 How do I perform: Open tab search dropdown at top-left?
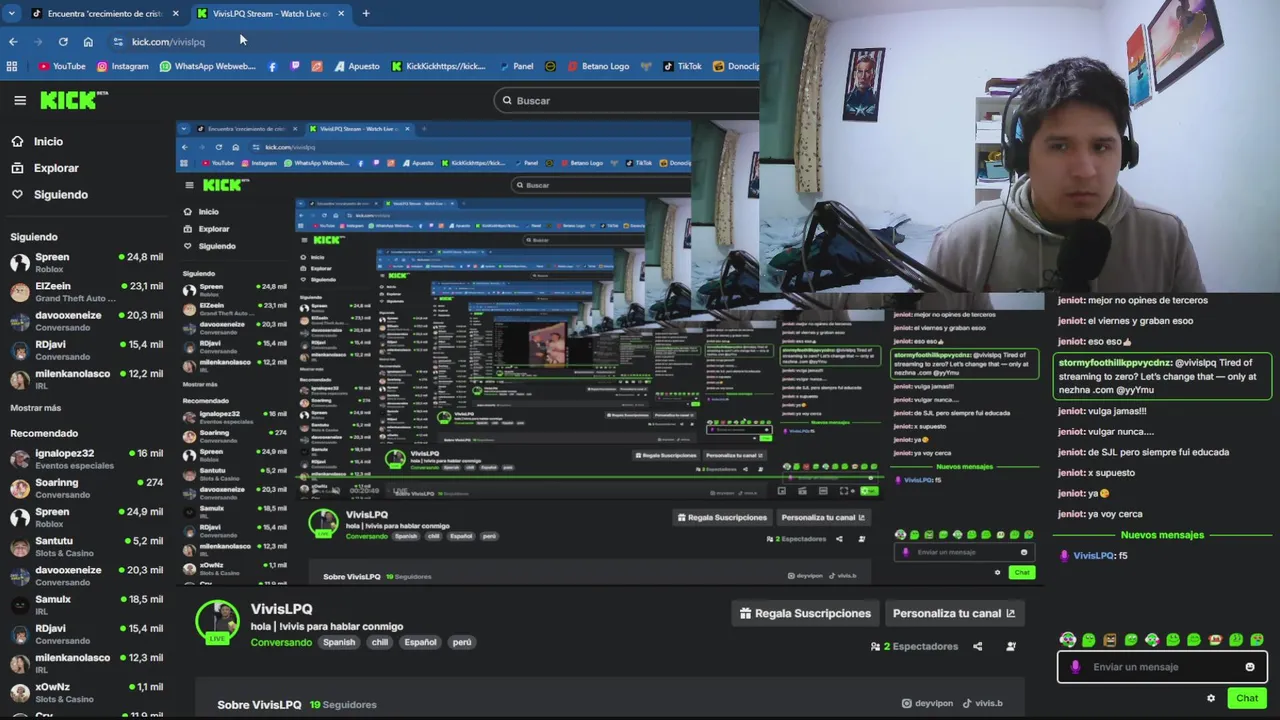click(12, 13)
